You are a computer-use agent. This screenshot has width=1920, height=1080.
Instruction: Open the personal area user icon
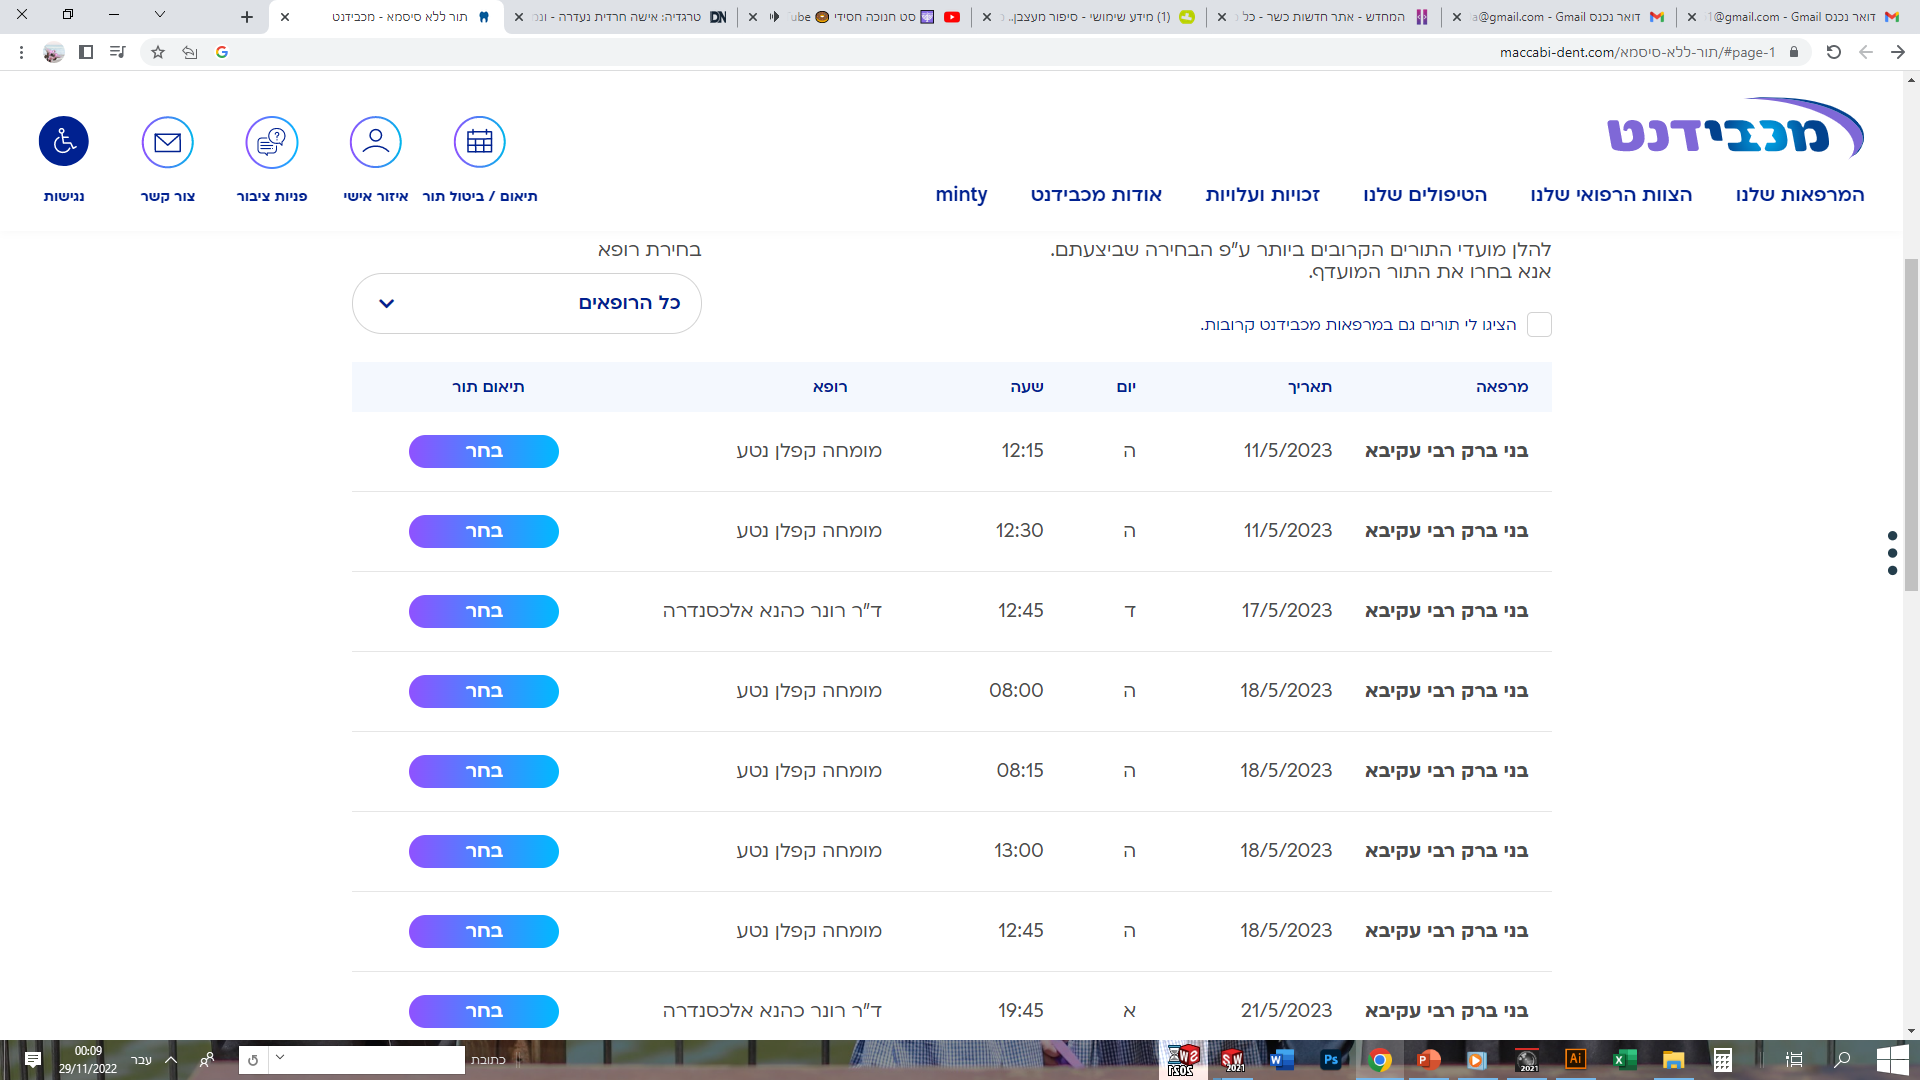[376, 142]
